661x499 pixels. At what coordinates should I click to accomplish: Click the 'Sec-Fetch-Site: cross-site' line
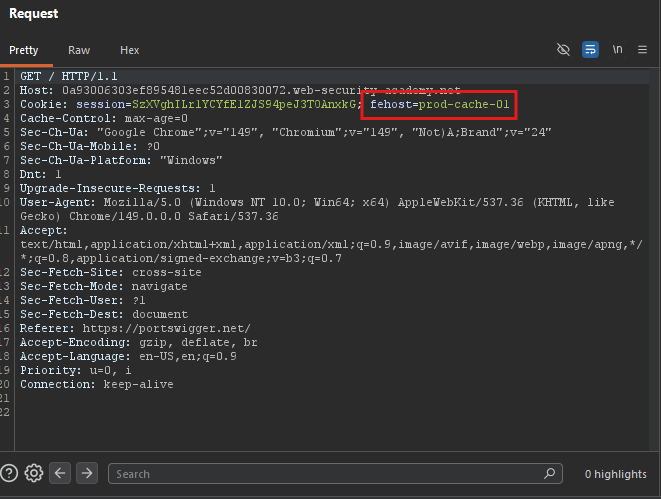point(110,272)
